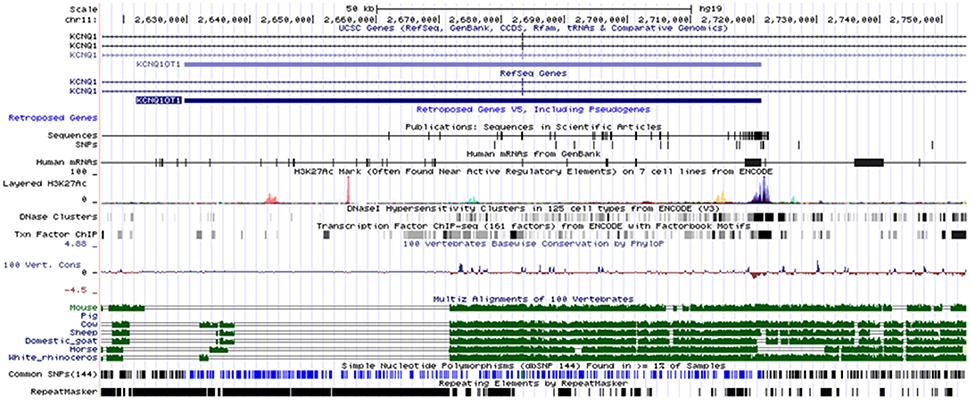The width and height of the screenshot is (970, 400).
Task: Click Simple Nucleotide Polymorphisms (dbSNP 144) title
Action: (533, 366)
